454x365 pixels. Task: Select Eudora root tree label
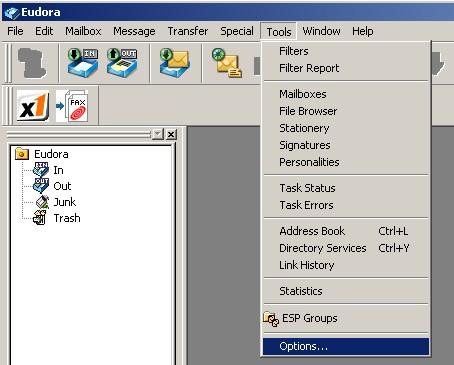click(x=51, y=154)
